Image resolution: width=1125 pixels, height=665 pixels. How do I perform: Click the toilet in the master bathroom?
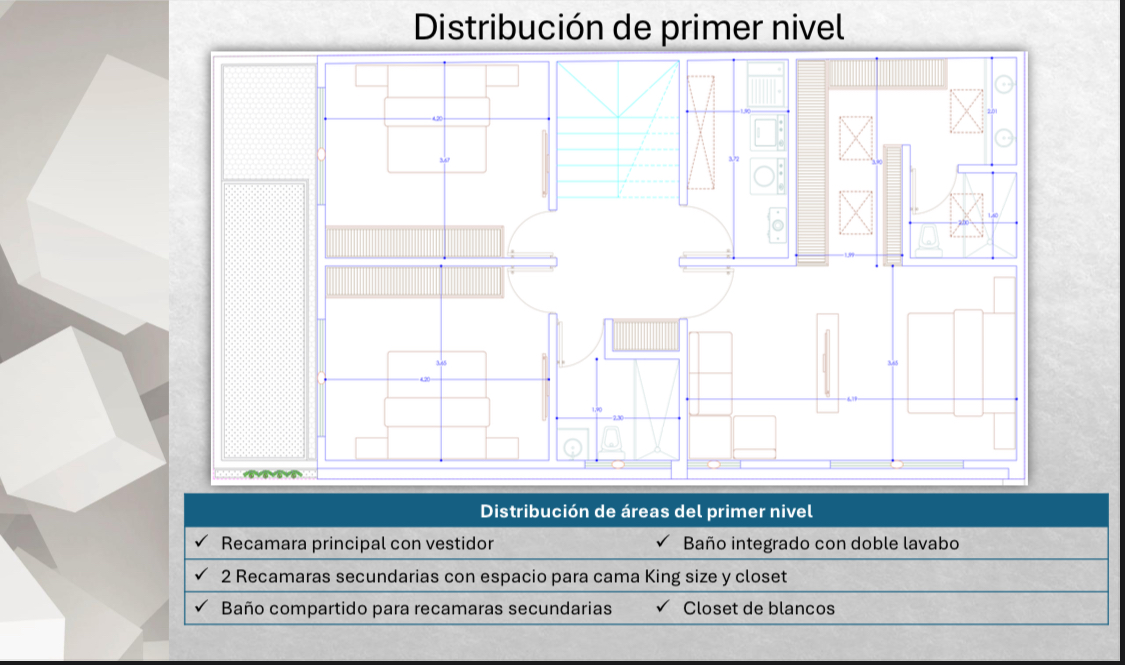click(x=930, y=239)
